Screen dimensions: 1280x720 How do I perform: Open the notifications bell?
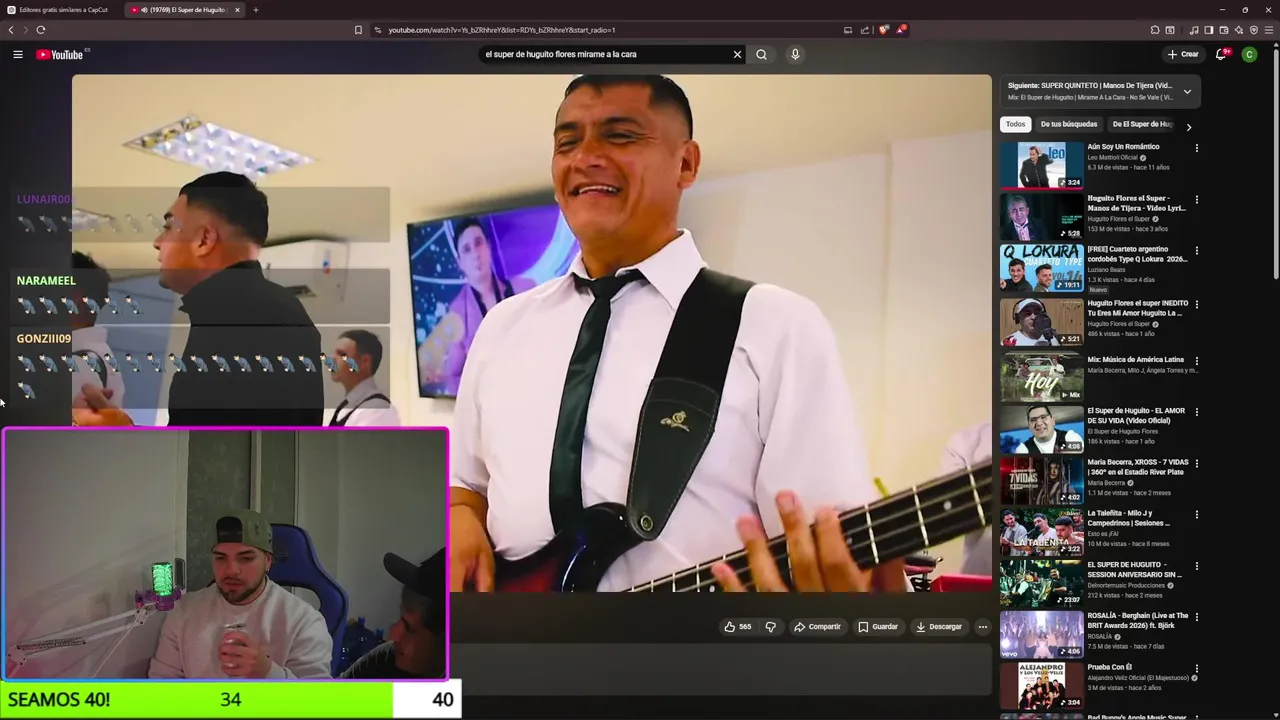[1221, 54]
